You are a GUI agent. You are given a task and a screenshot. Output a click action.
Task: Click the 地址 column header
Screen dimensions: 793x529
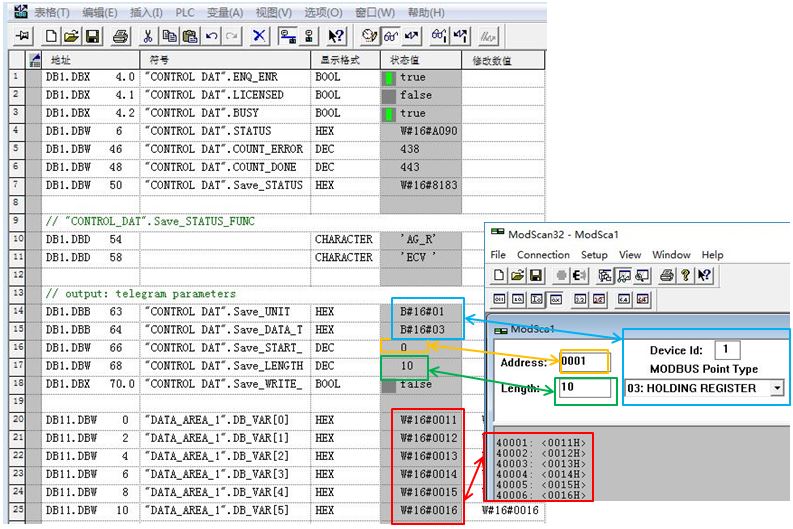click(x=91, y=60)
